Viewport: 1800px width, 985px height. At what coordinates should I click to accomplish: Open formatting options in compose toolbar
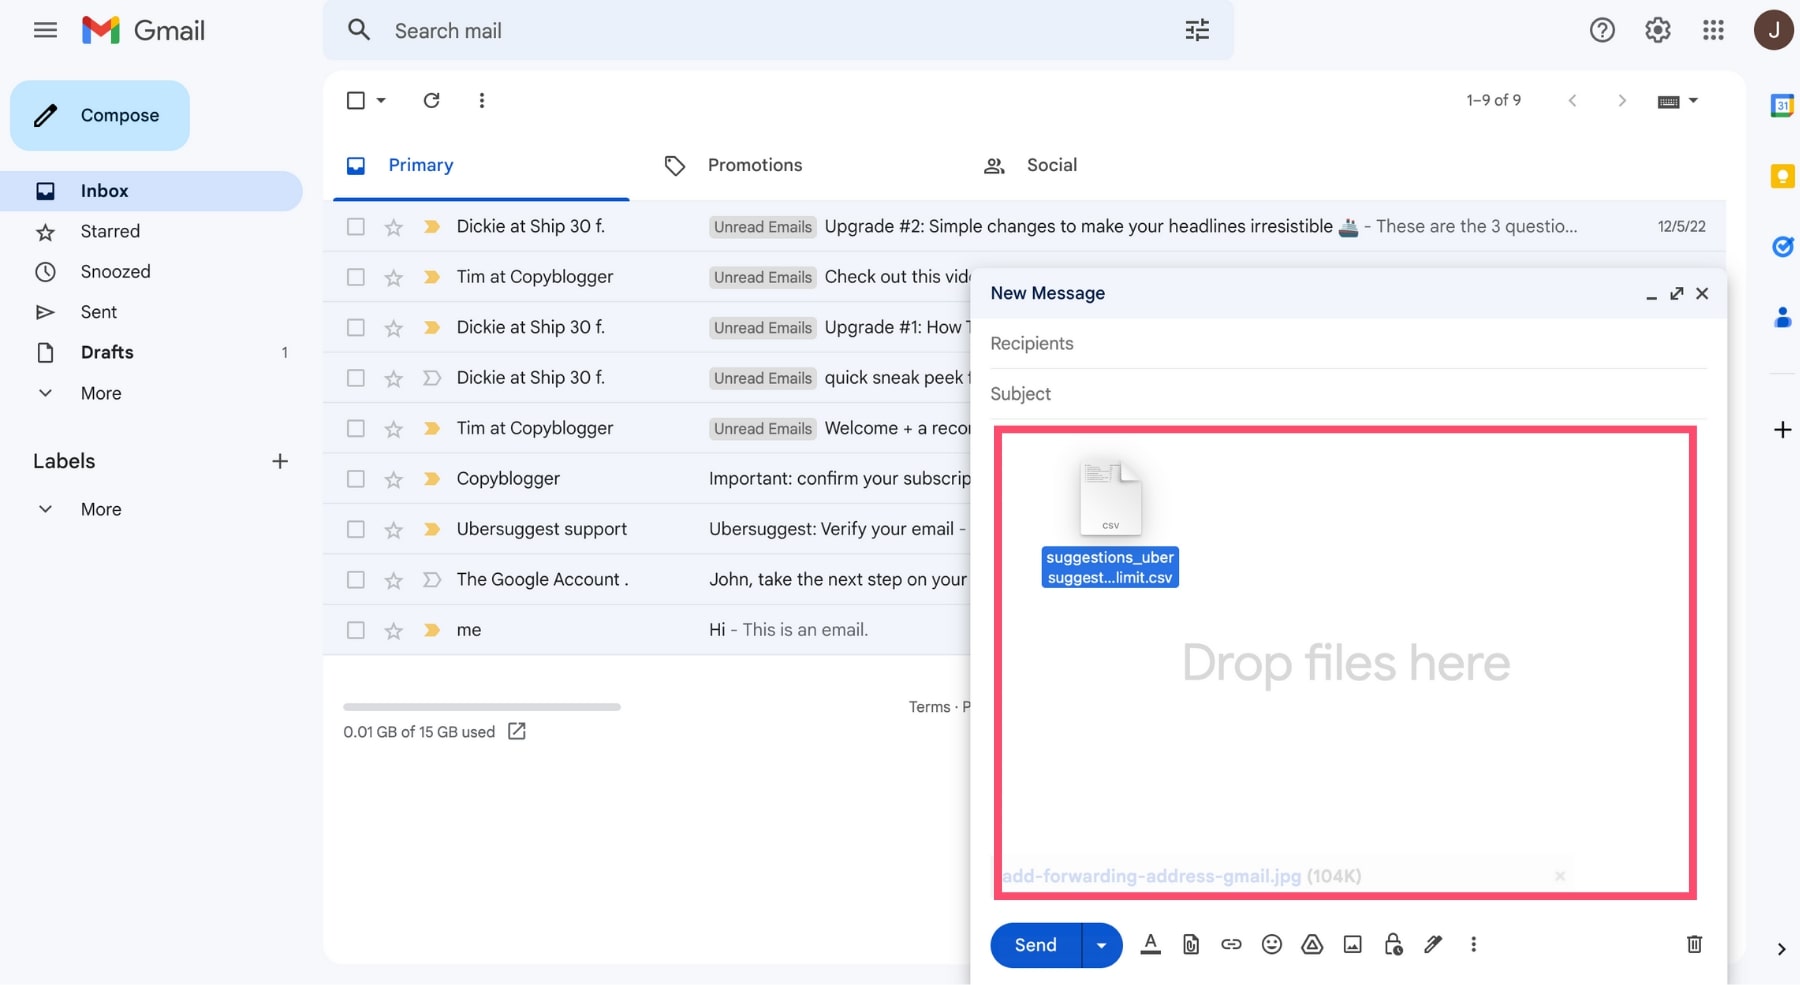1150,944
